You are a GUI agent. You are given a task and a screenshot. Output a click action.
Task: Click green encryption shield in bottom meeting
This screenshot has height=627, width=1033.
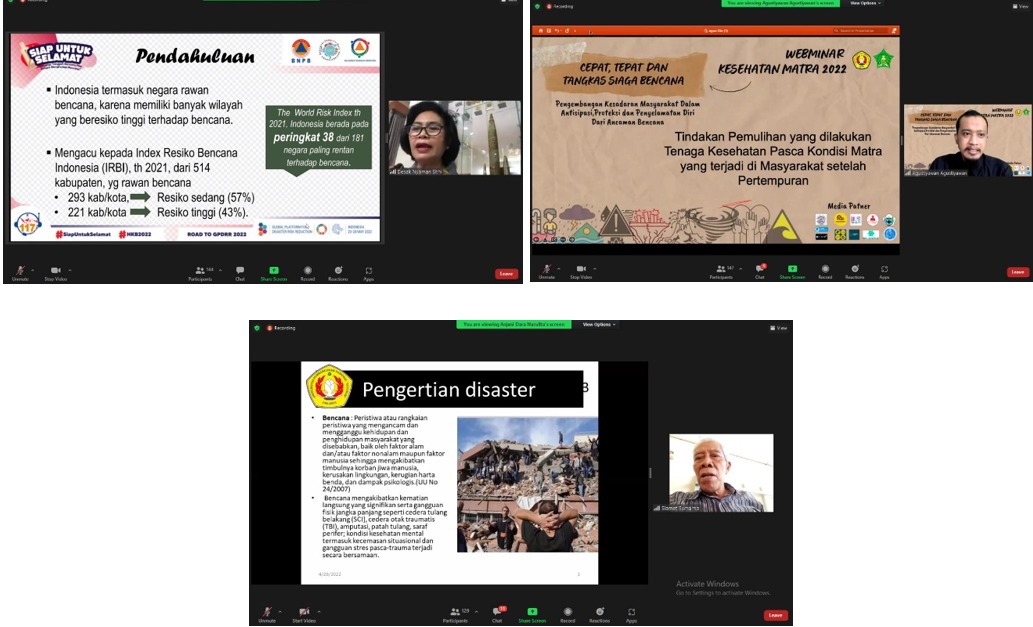pos(257,327)
